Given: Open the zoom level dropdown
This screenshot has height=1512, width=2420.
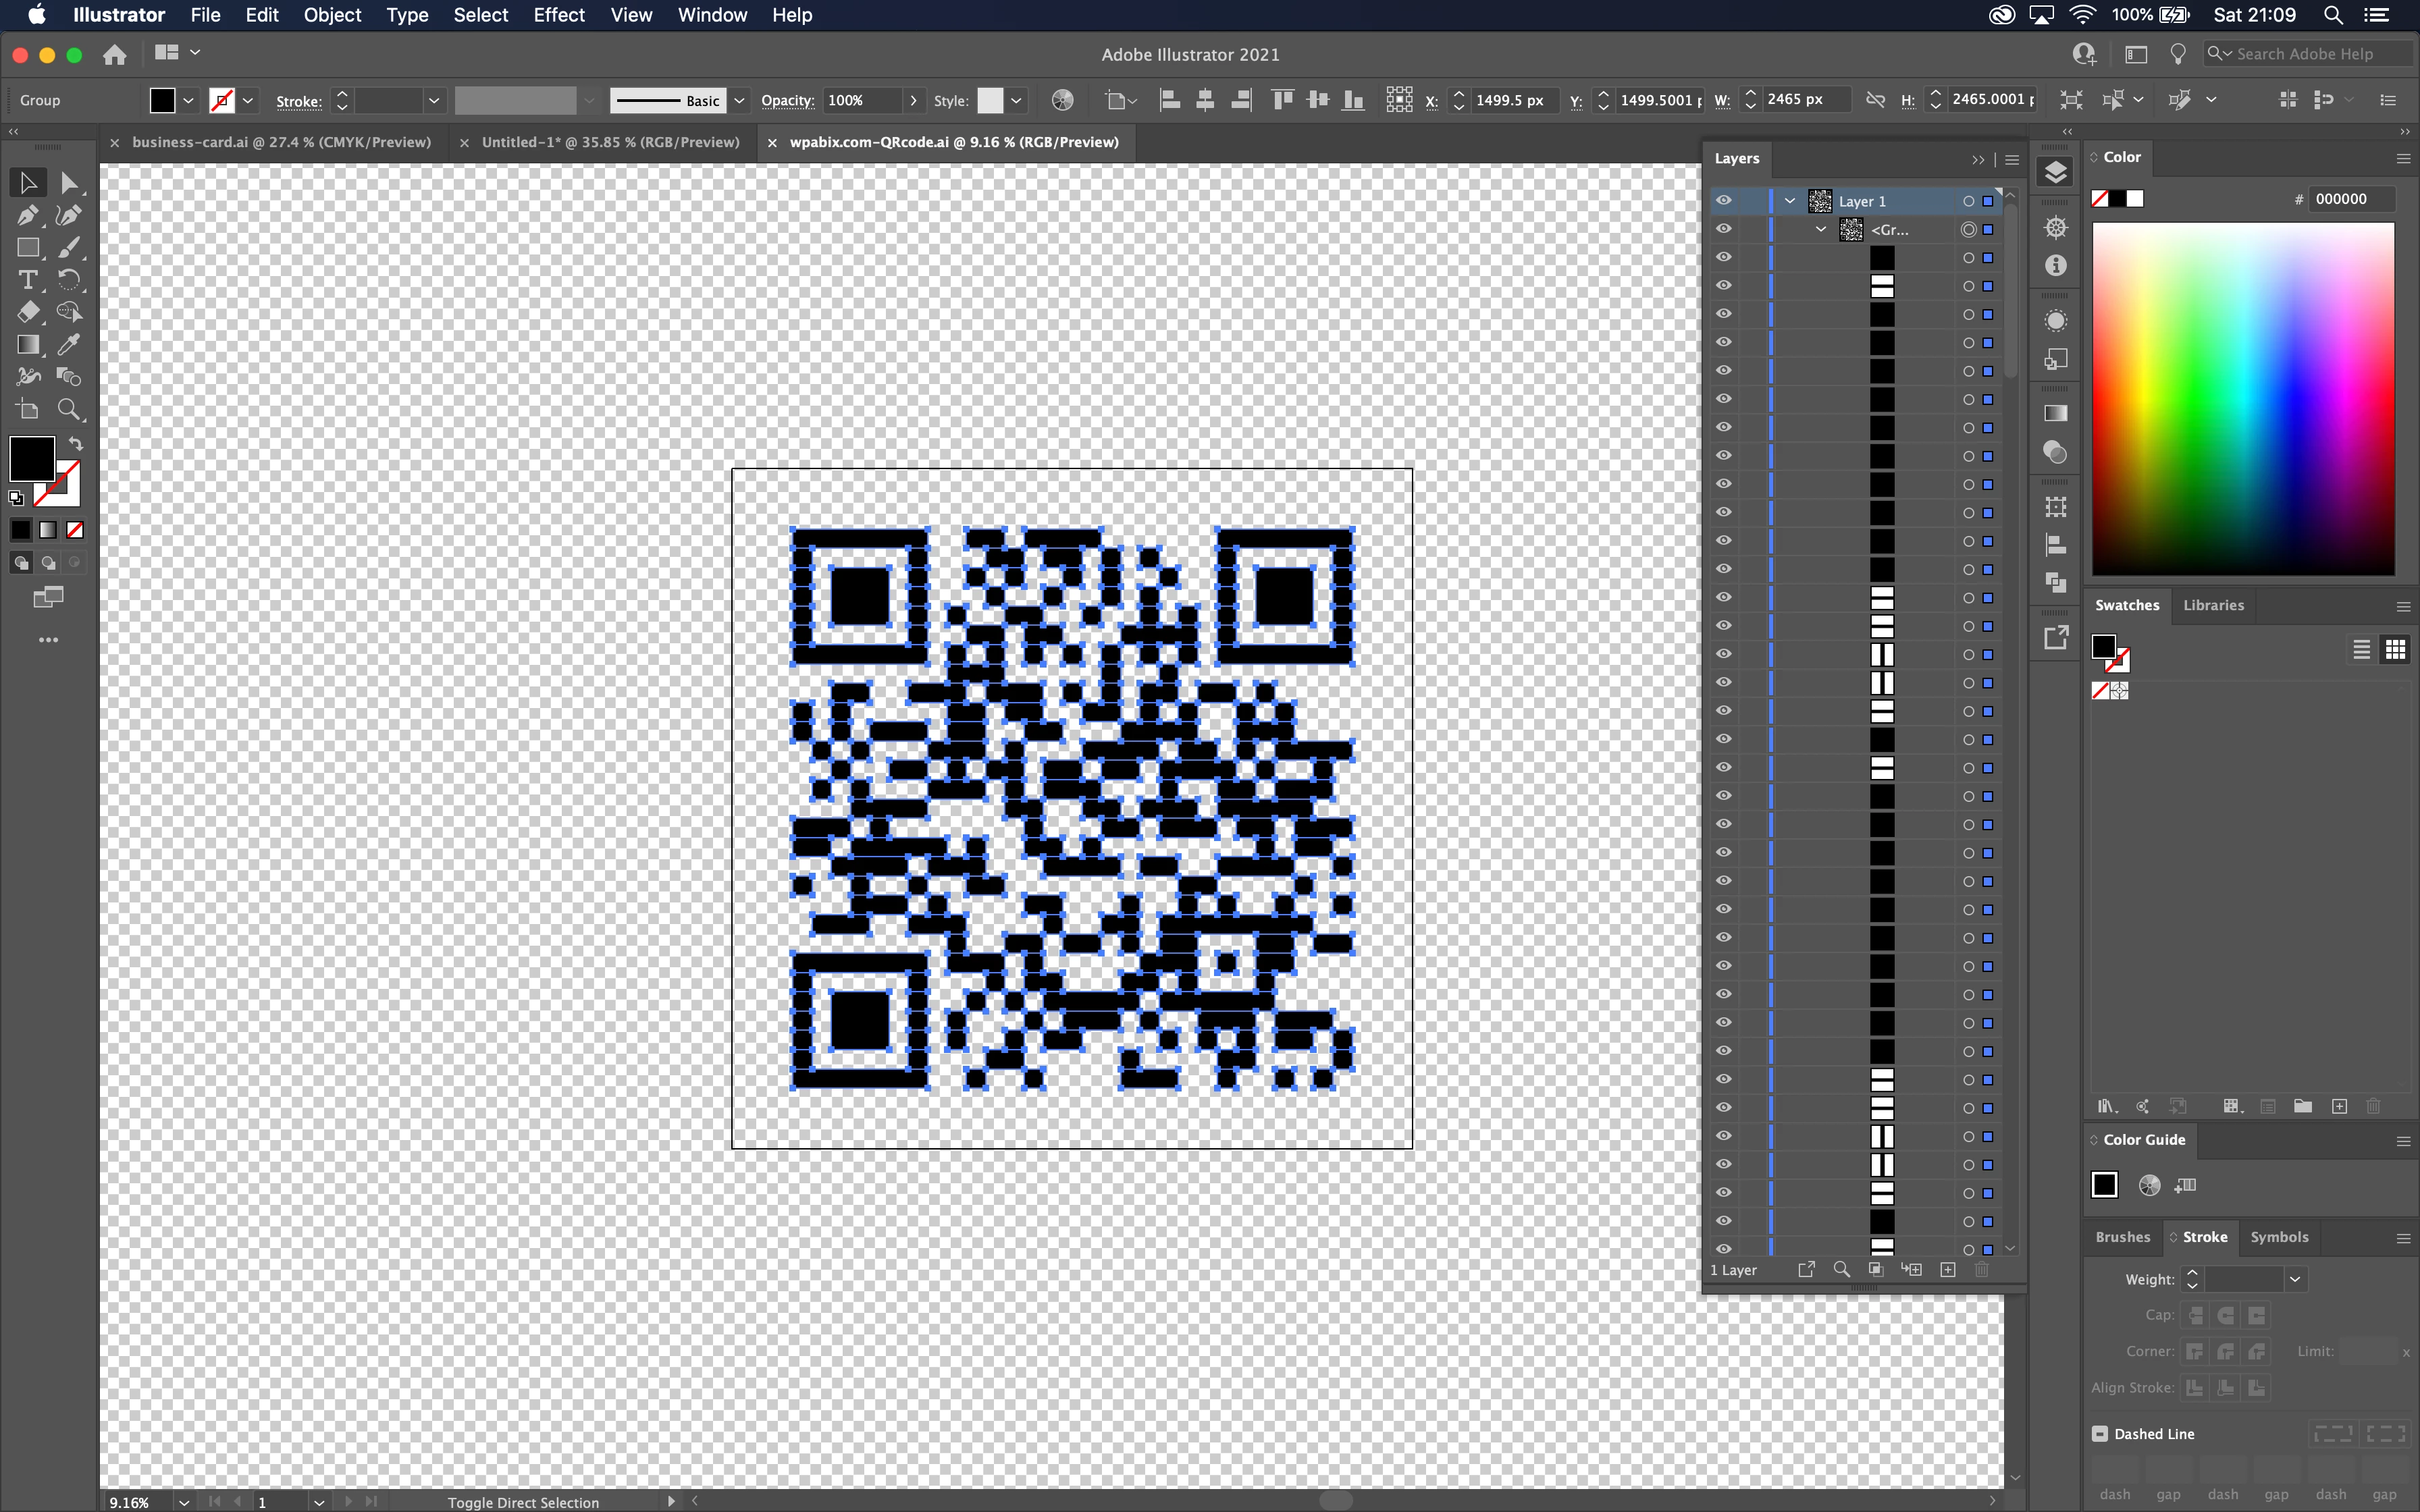Looking at the screenshot, I should click(184, 1502).
